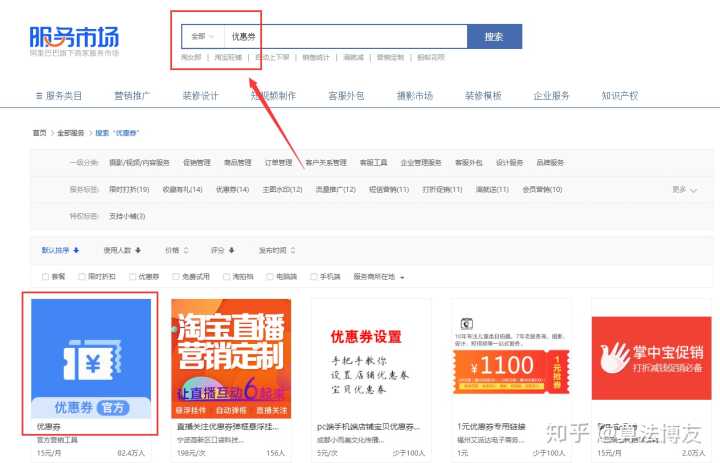Expand the 更多 service tags chevron
Screen dimensions: 720x463
coord(694,189)
